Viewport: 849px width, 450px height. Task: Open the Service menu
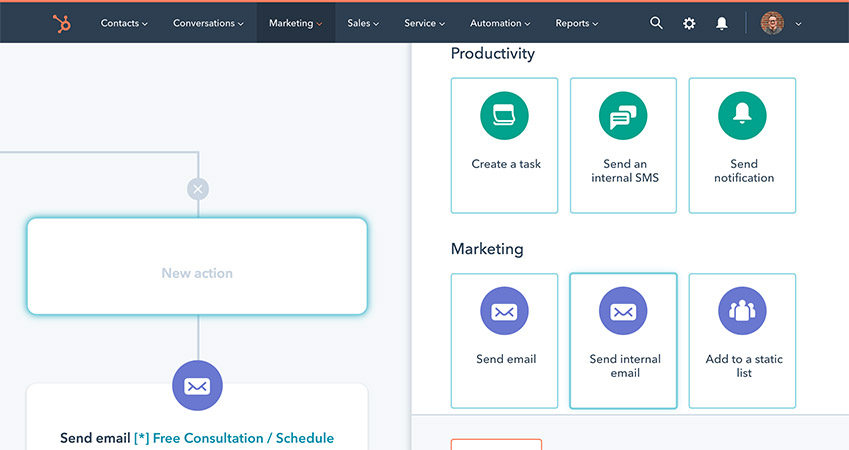coord(424,23)
